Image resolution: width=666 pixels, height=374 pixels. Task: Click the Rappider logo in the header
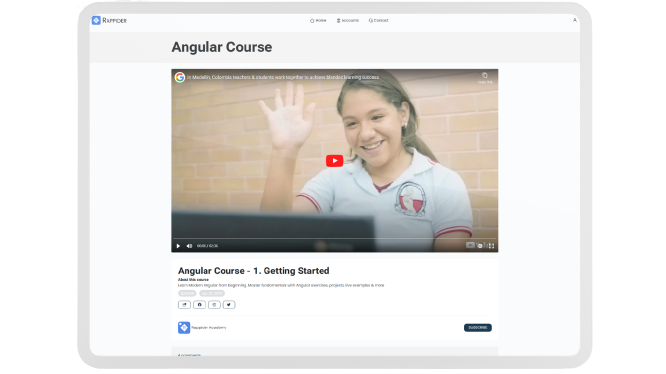tap(109, 20)
